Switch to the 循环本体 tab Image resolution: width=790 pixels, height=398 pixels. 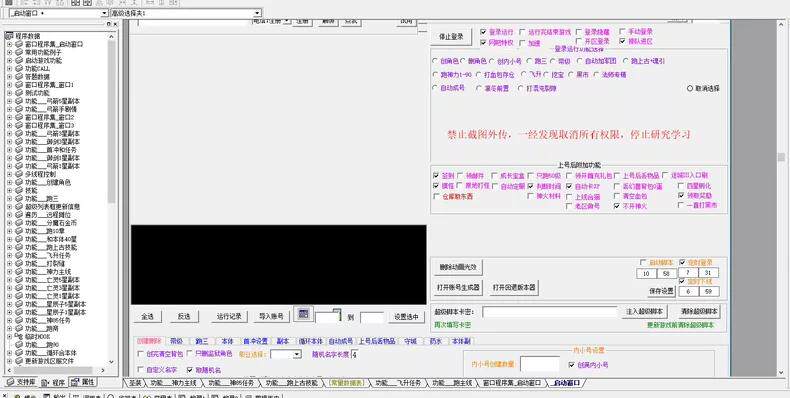coord(310,341)
